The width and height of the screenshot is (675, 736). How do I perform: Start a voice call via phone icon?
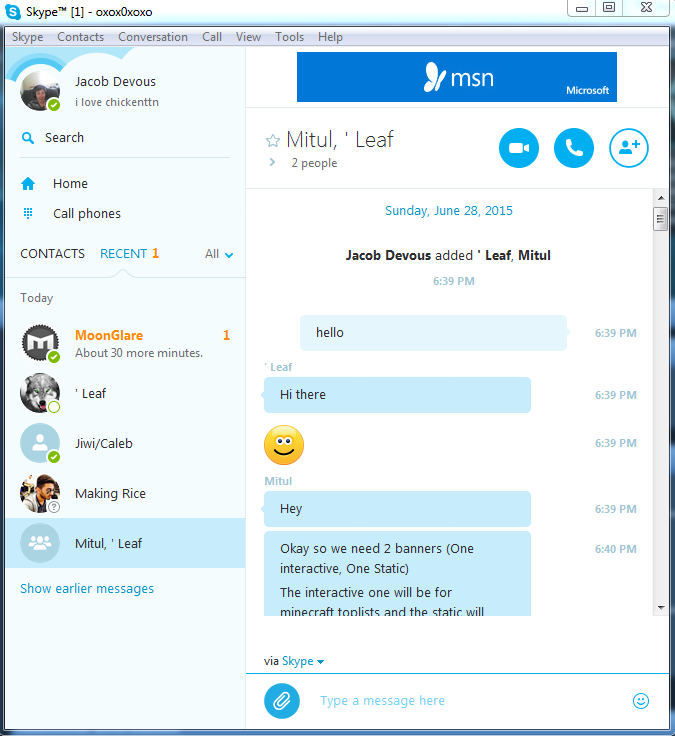click(x=574, y=148)
